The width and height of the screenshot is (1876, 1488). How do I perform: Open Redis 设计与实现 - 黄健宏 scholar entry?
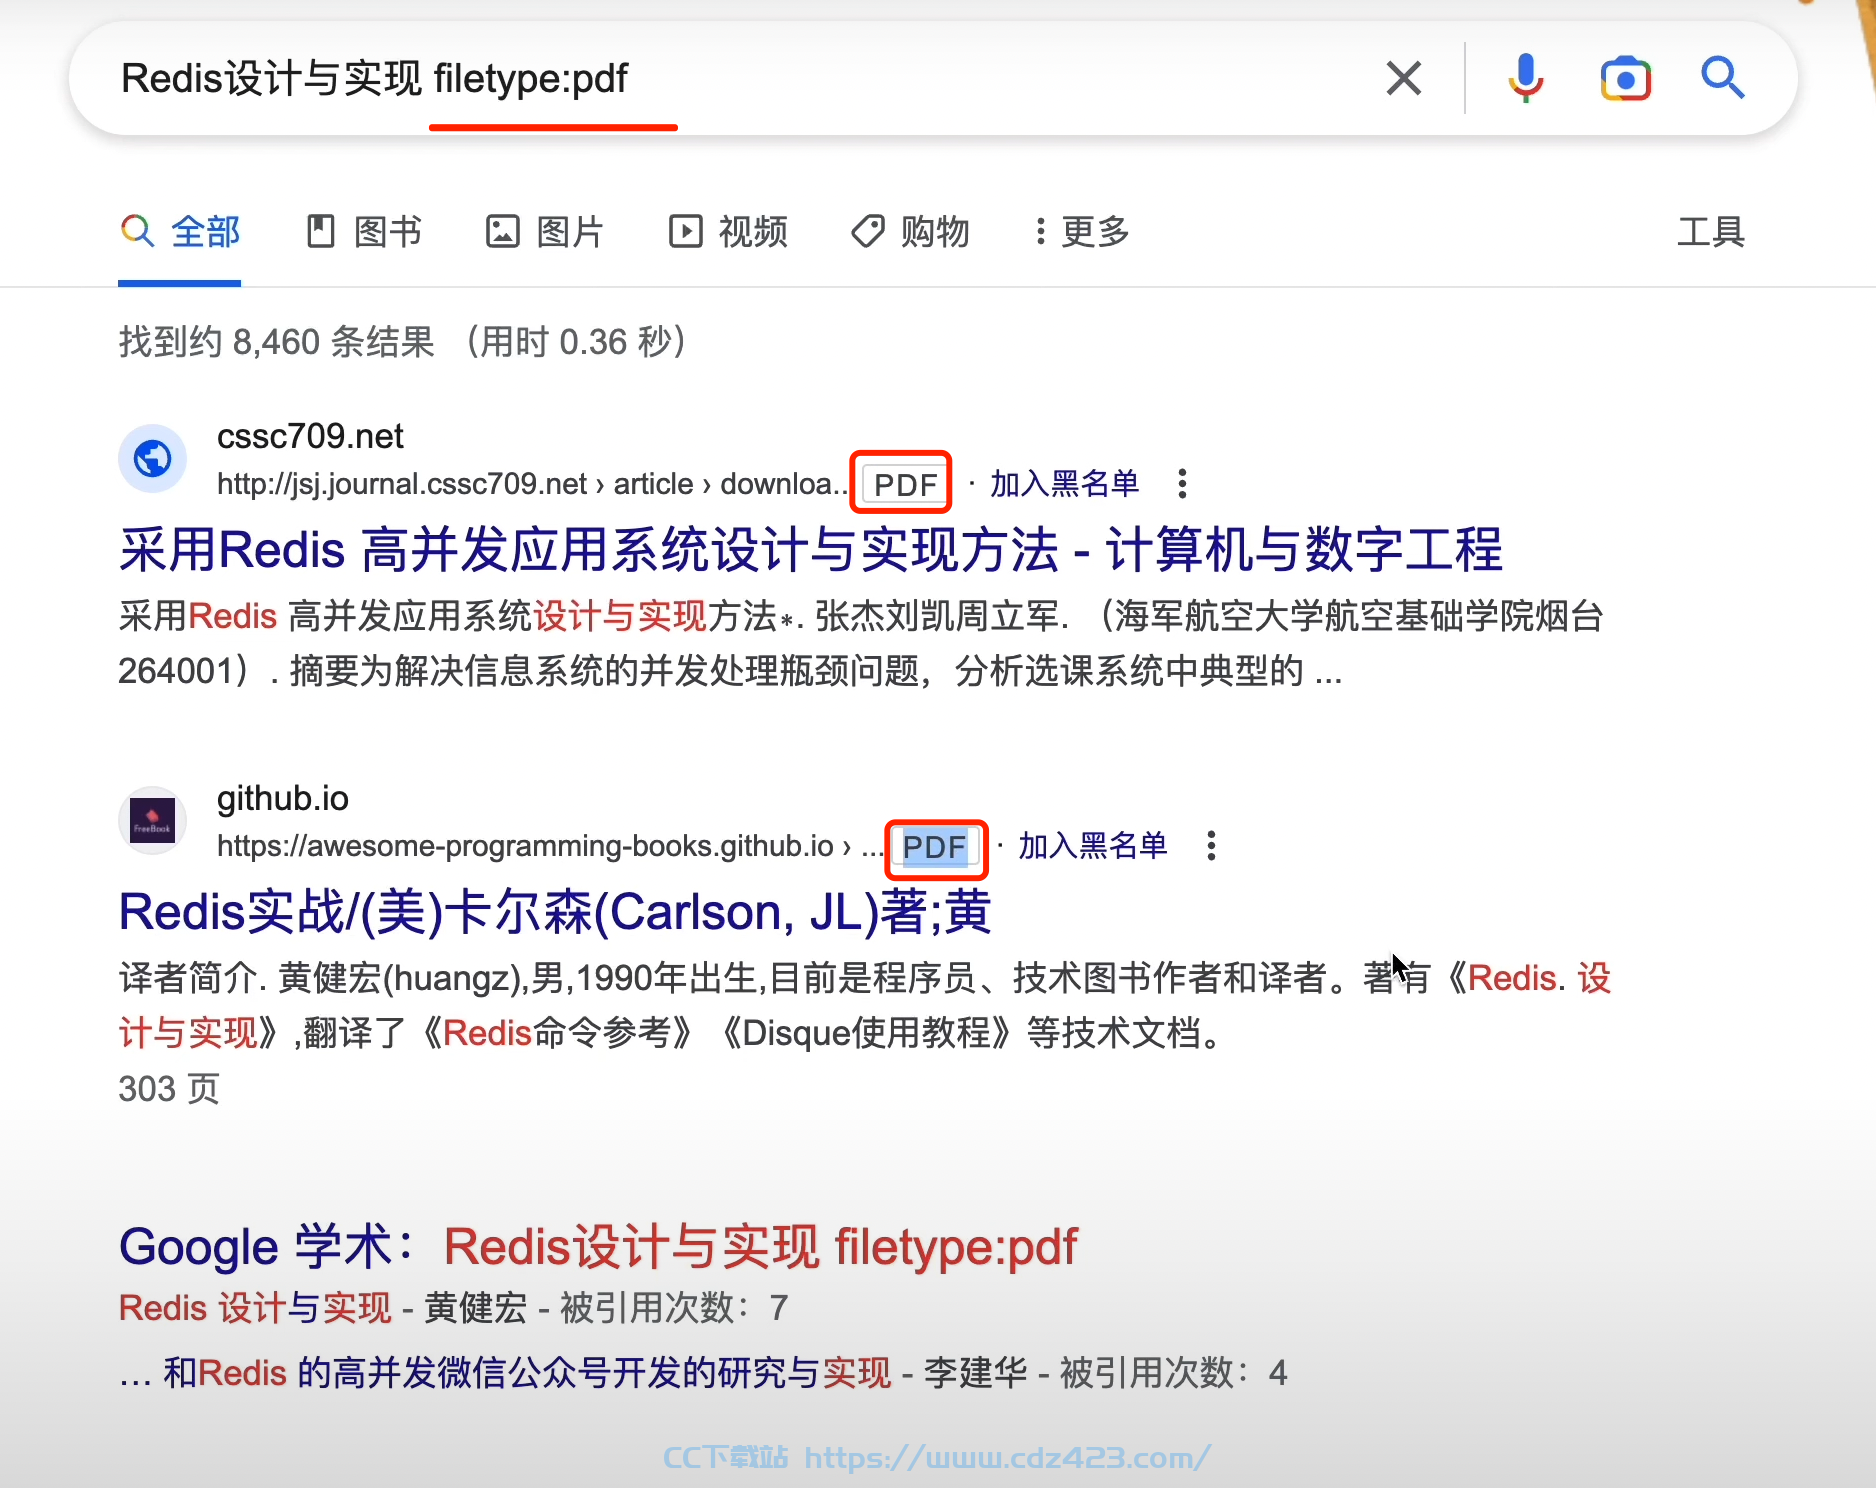pyautogui.click(x=255, y=1308)
